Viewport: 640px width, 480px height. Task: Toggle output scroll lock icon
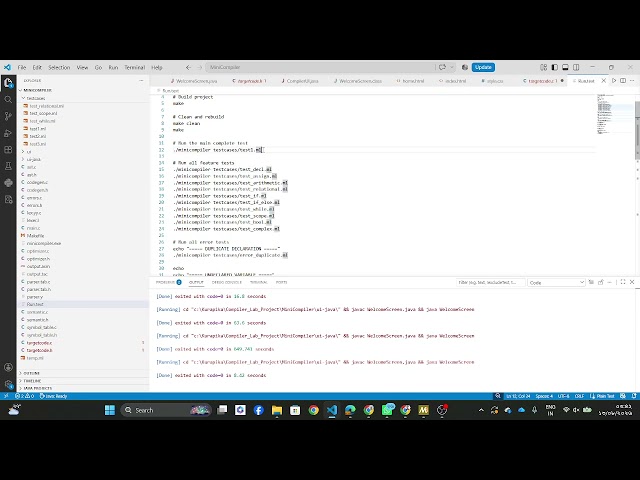[x=600, y=282]
